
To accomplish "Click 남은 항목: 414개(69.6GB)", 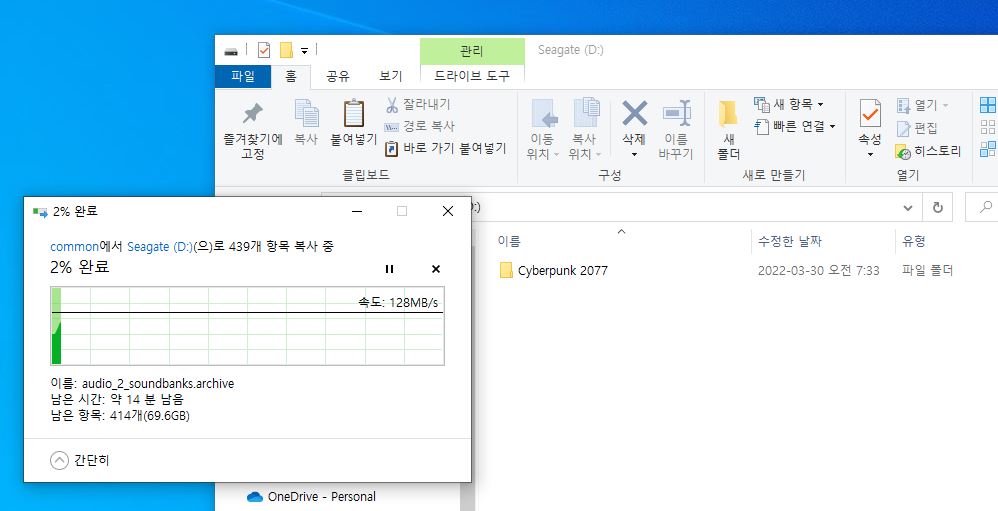I will click(120, 416).
